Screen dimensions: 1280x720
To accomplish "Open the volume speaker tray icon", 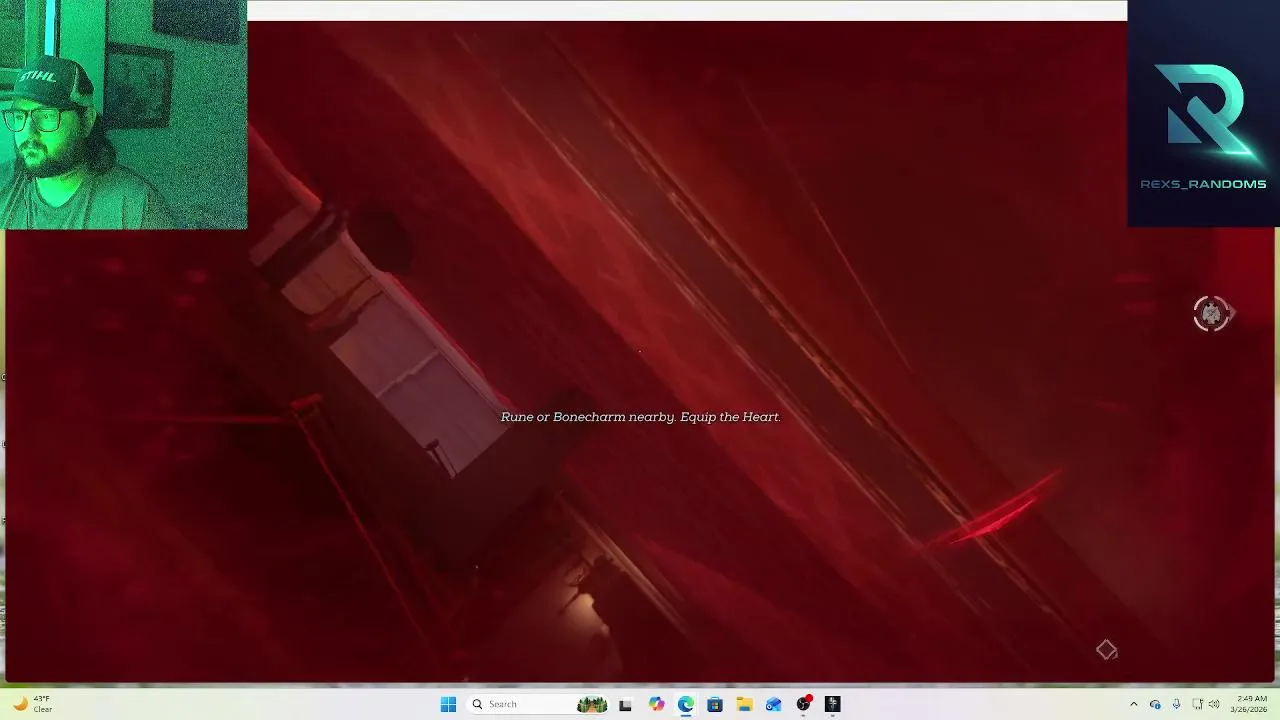I will click(x=1213, y=704).
